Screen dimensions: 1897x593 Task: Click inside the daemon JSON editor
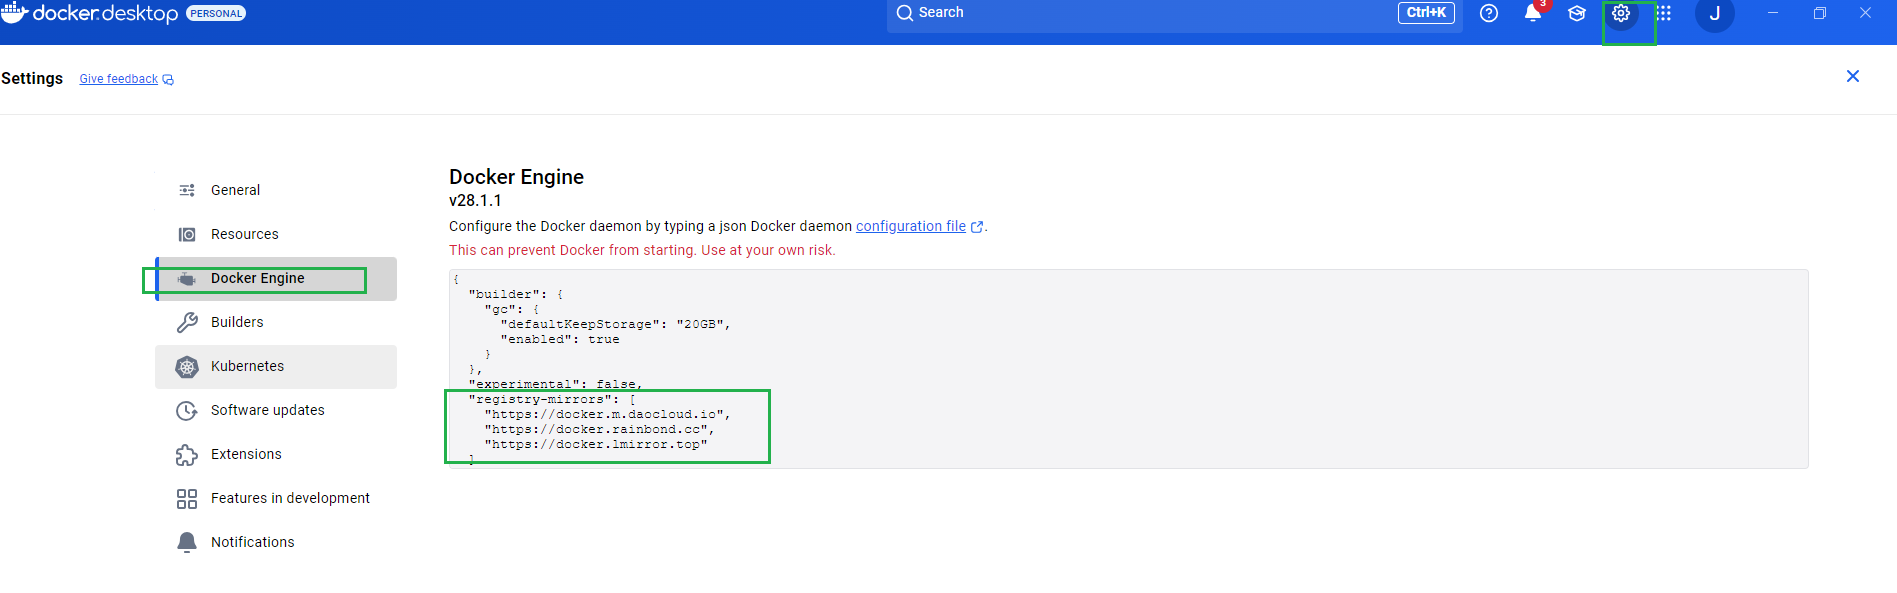[1128, 369]
